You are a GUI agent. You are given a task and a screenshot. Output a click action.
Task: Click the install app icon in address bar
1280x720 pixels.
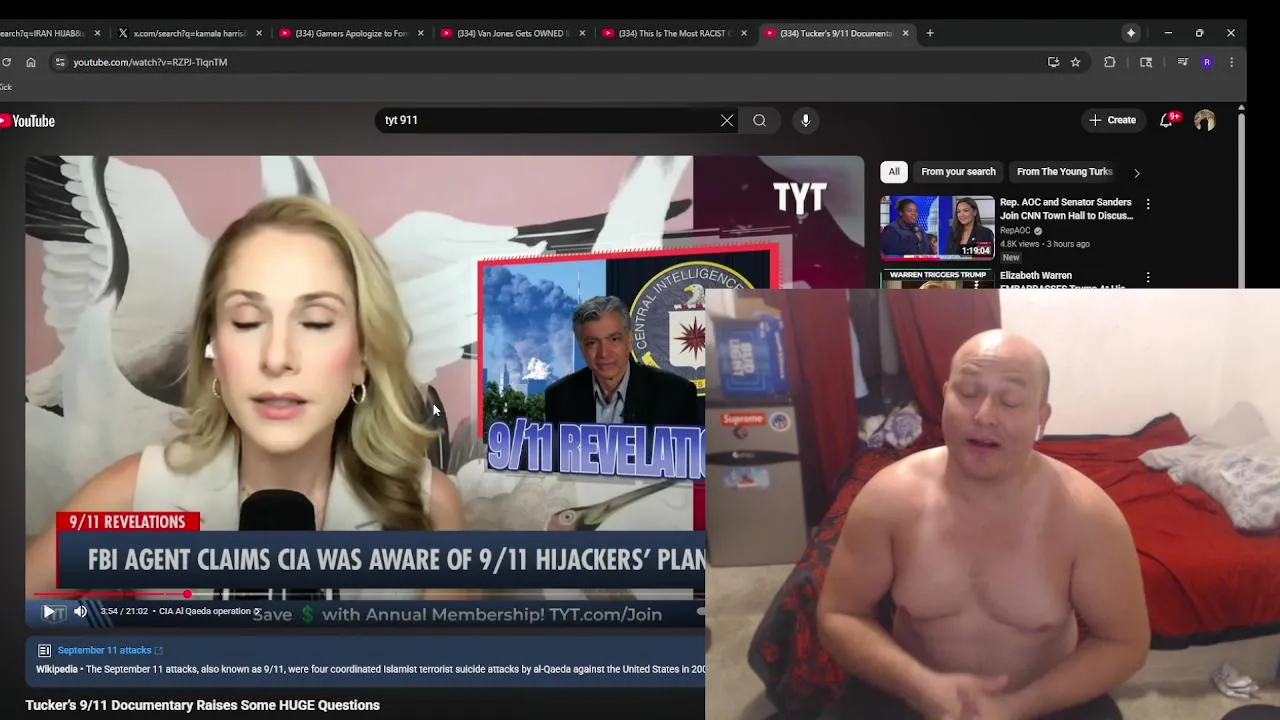[x=1053, y=62]
